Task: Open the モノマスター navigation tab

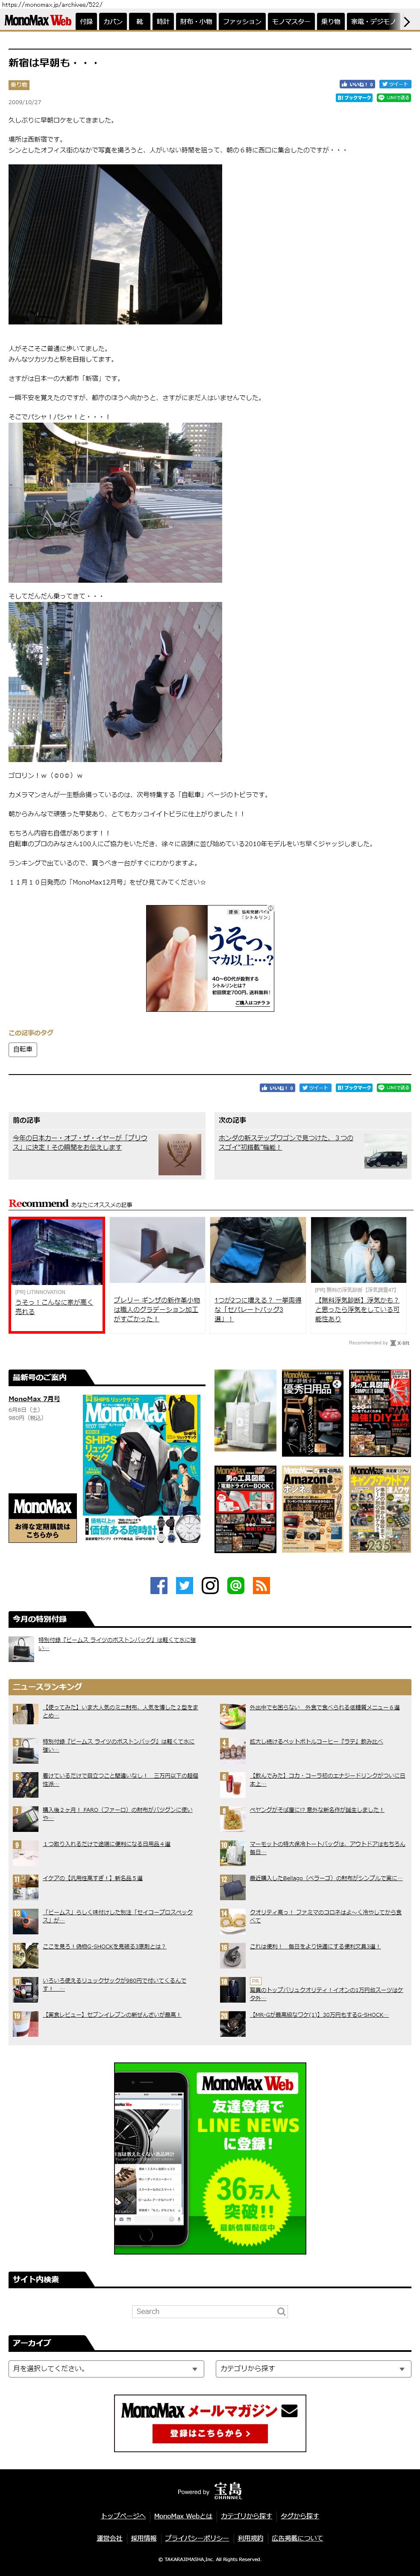Action: click(291, 21)
